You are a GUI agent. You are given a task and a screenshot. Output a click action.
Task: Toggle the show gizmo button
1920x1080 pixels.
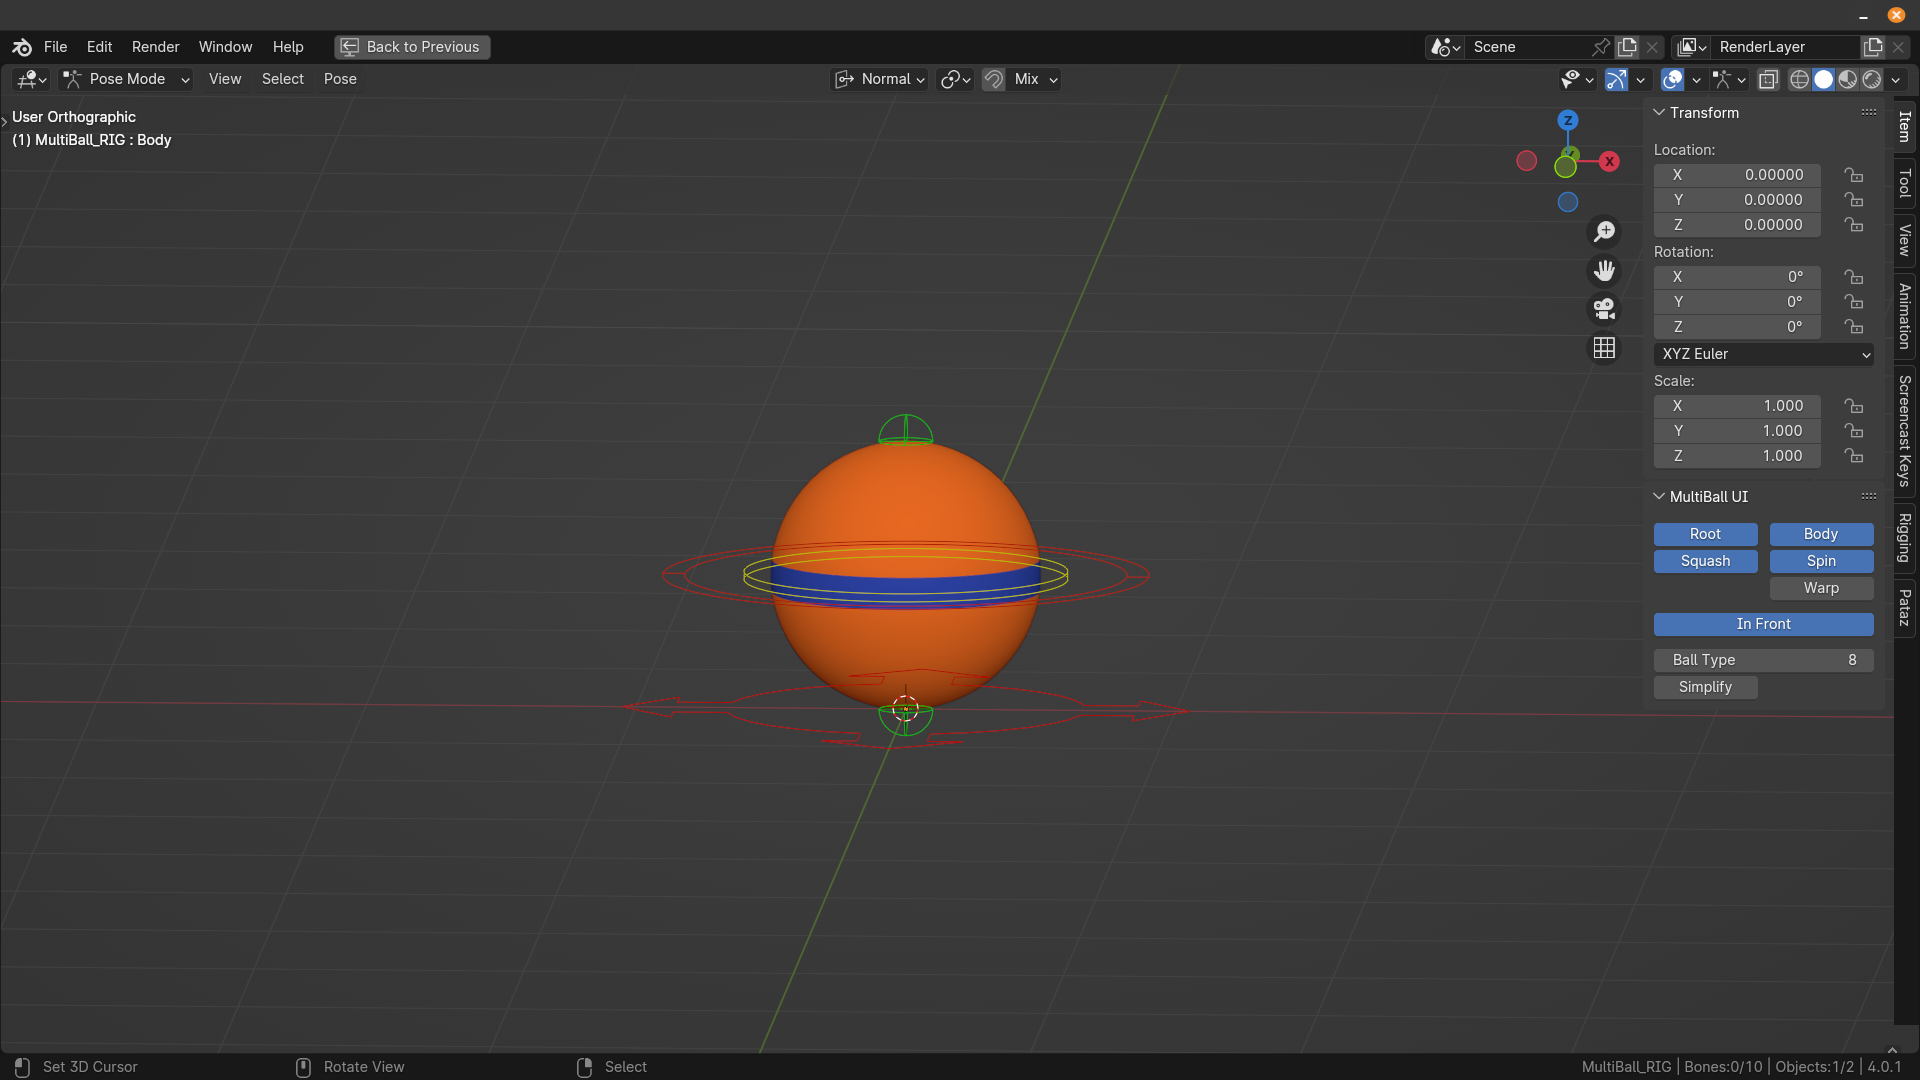tap(1616, 80)
